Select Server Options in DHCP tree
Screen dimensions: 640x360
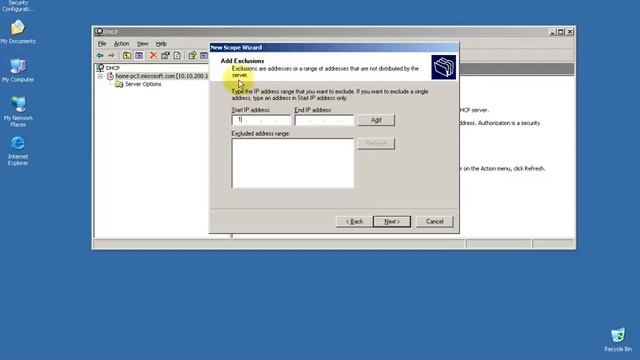point(143,84)
